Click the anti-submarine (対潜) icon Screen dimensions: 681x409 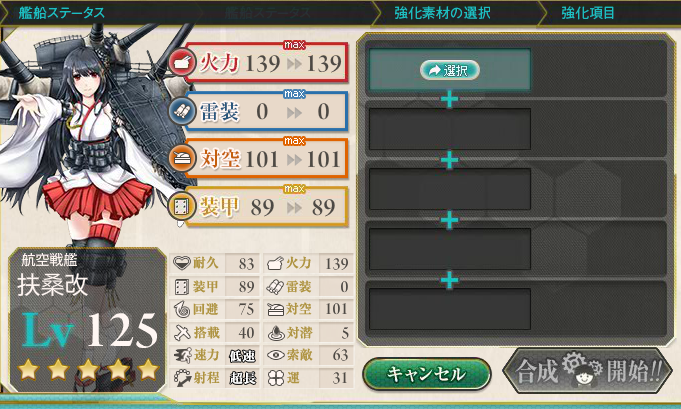276,333
